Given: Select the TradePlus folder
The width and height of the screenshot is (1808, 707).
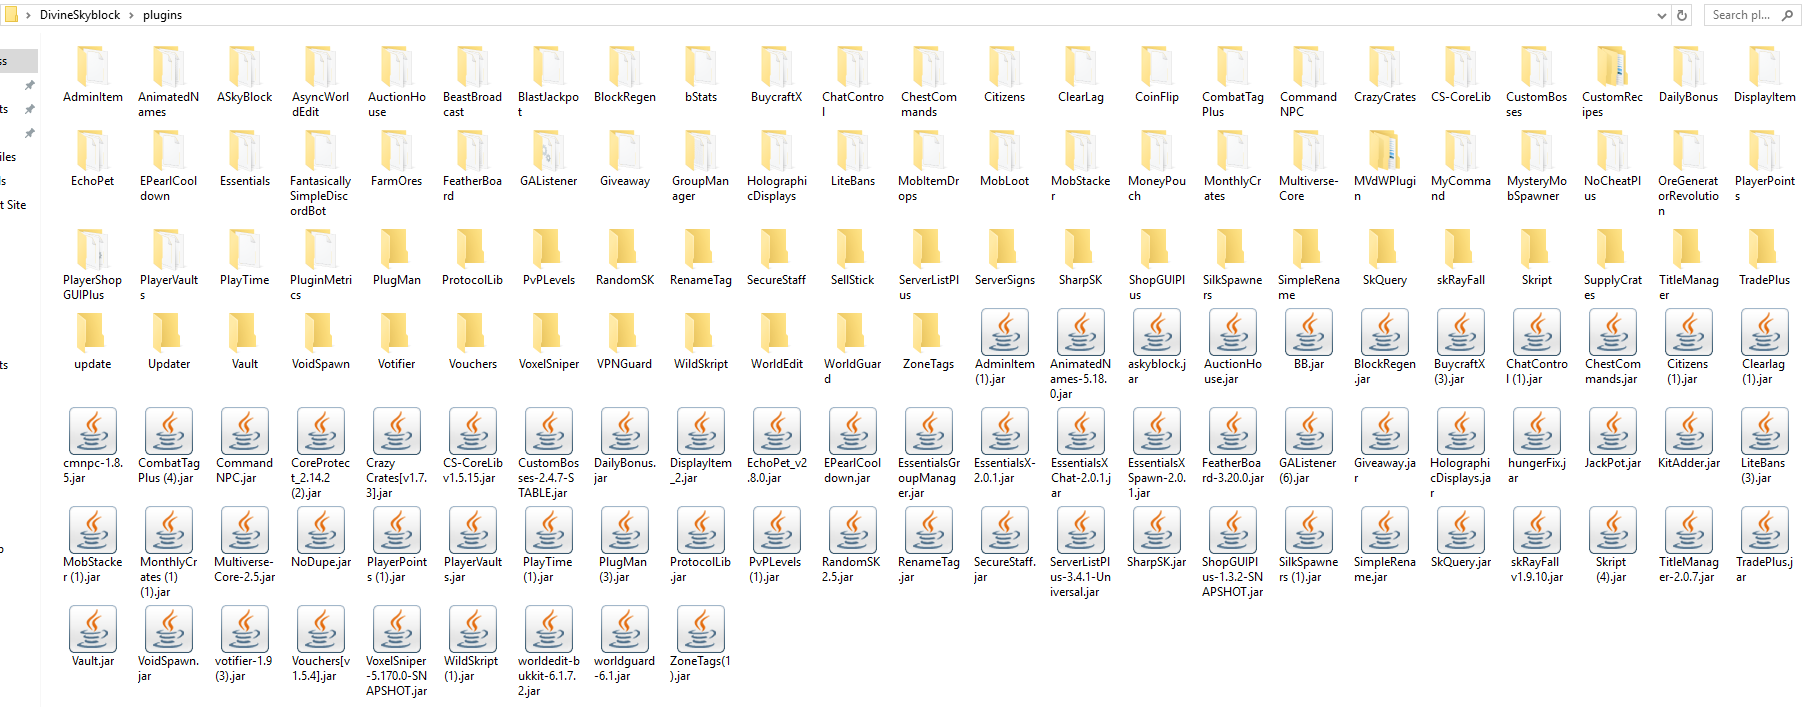Looking at the screenshot, I should coord(1765,257).
